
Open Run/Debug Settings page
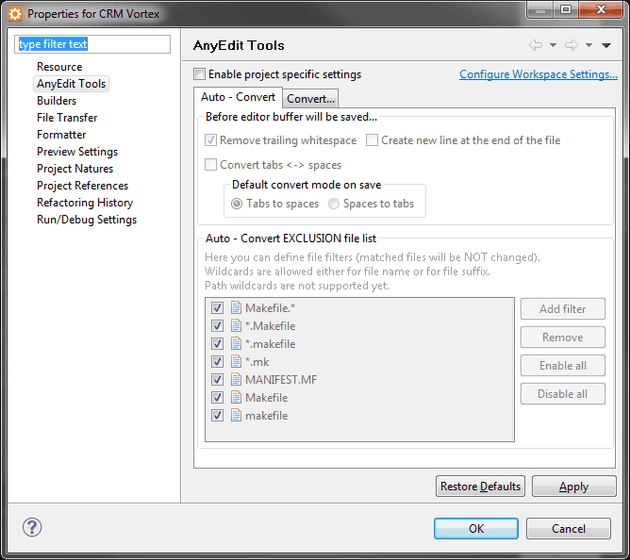(x=87, y=220)
